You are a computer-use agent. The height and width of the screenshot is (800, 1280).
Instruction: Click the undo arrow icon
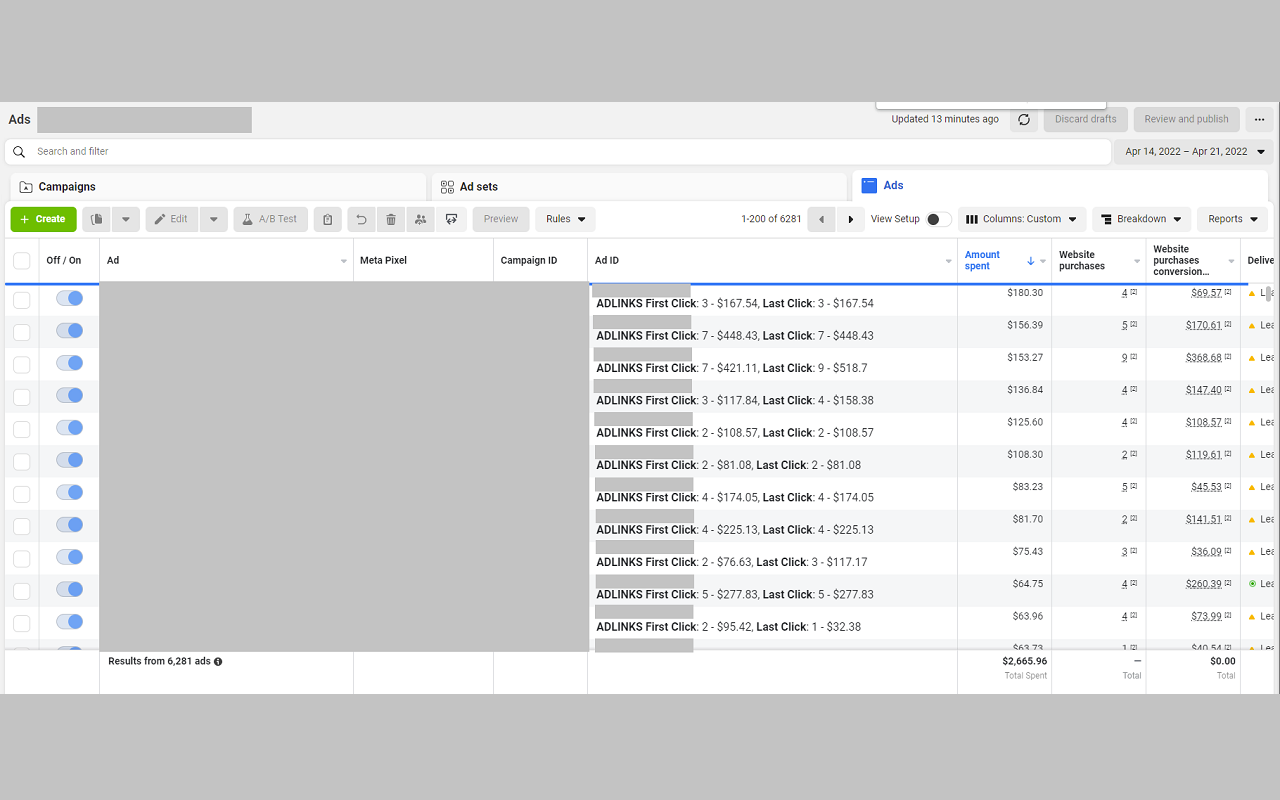pos(361,219)
